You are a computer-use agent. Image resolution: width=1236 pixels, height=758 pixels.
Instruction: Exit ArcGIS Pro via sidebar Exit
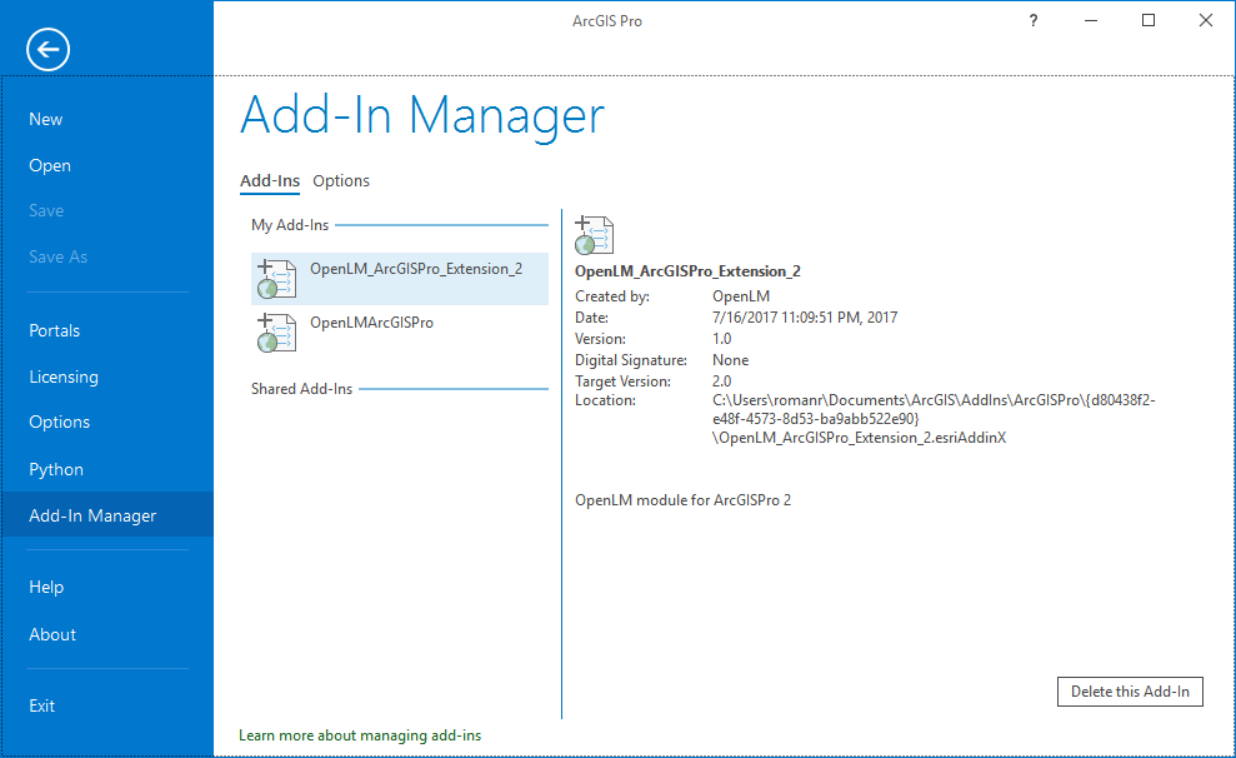pos(42,705)
